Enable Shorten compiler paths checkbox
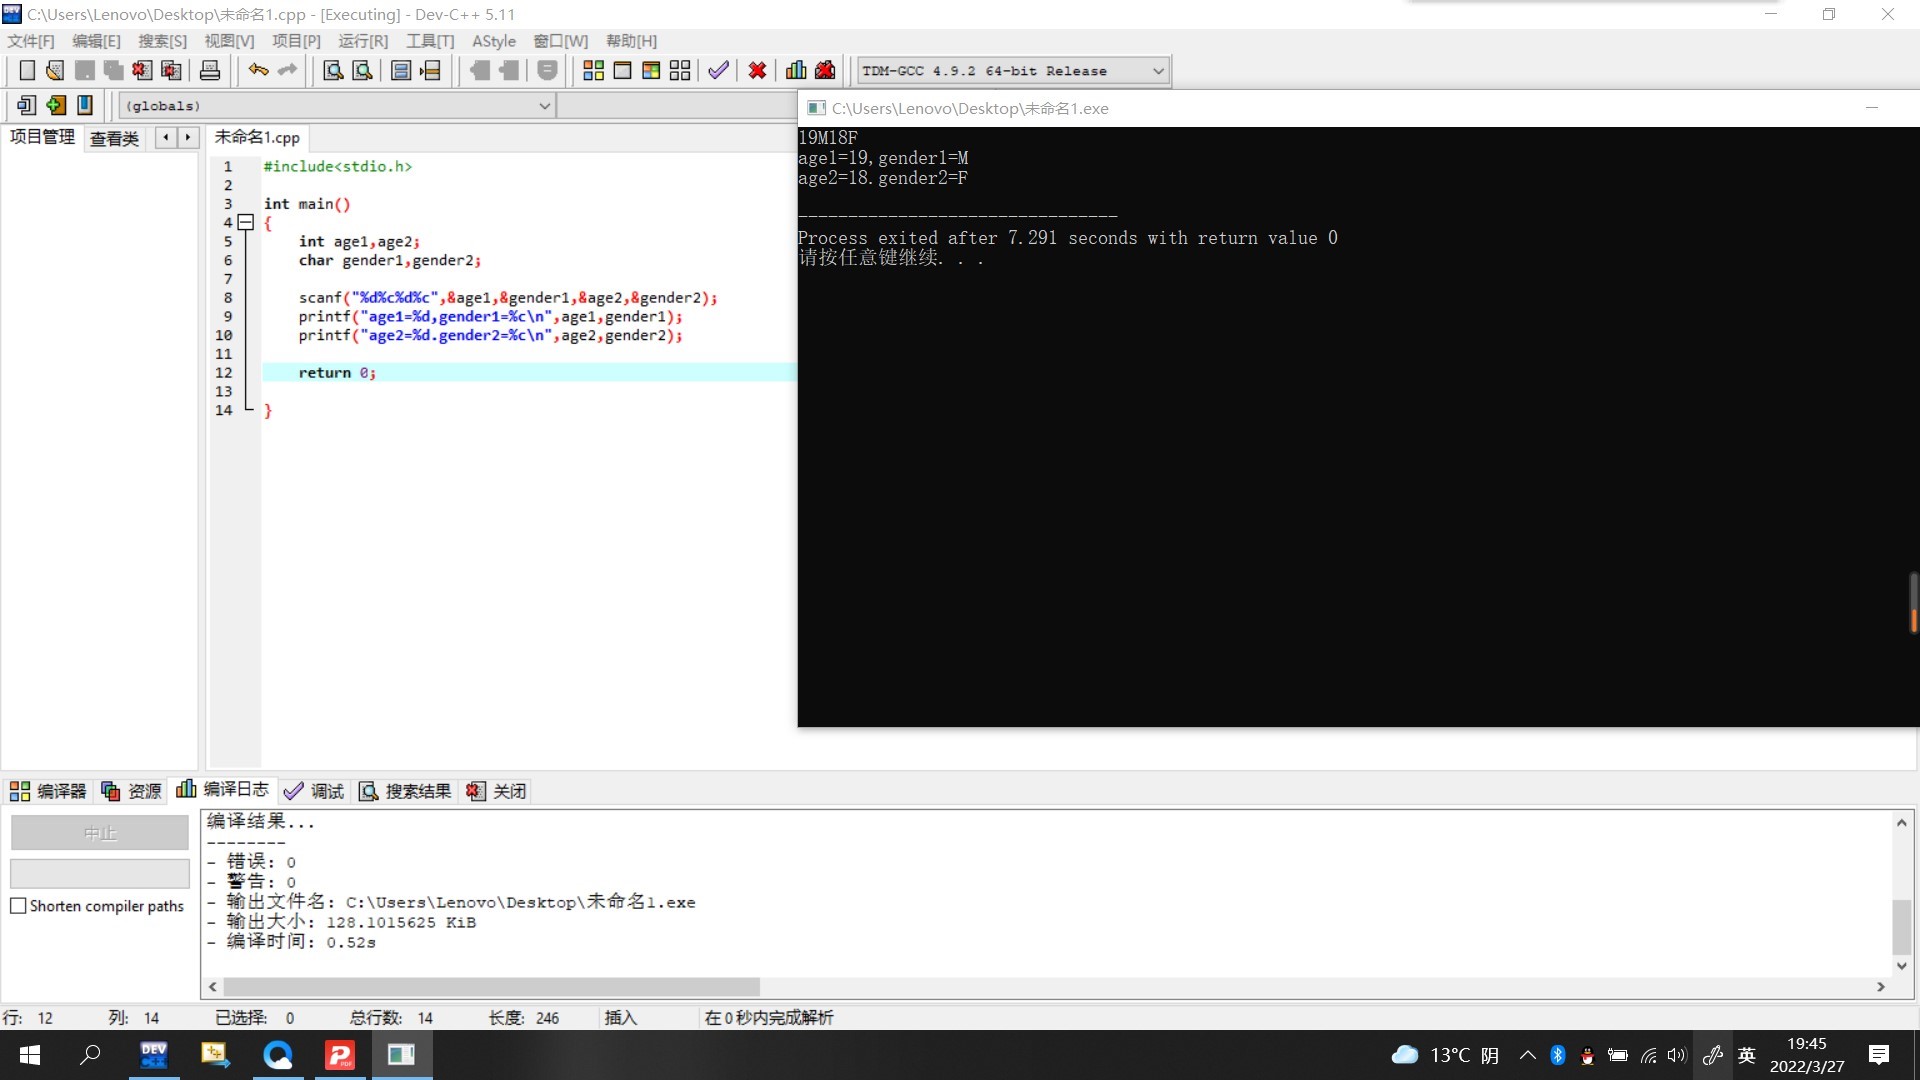 (x=18, y=906)
